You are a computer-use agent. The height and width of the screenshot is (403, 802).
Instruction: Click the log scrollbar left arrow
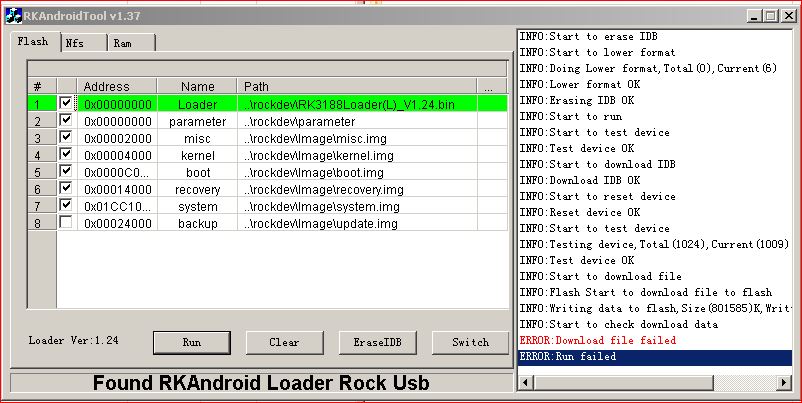525,382
